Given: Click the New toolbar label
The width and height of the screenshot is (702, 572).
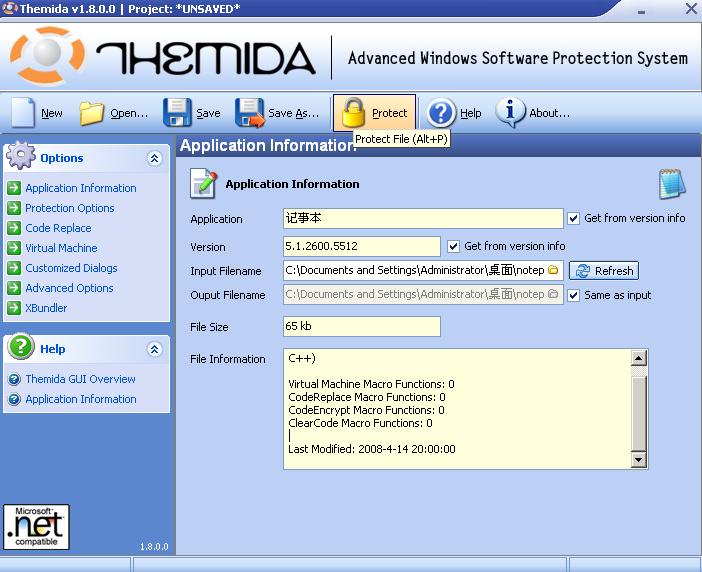Looking at the screenshot, I should (x=52, y=113).
